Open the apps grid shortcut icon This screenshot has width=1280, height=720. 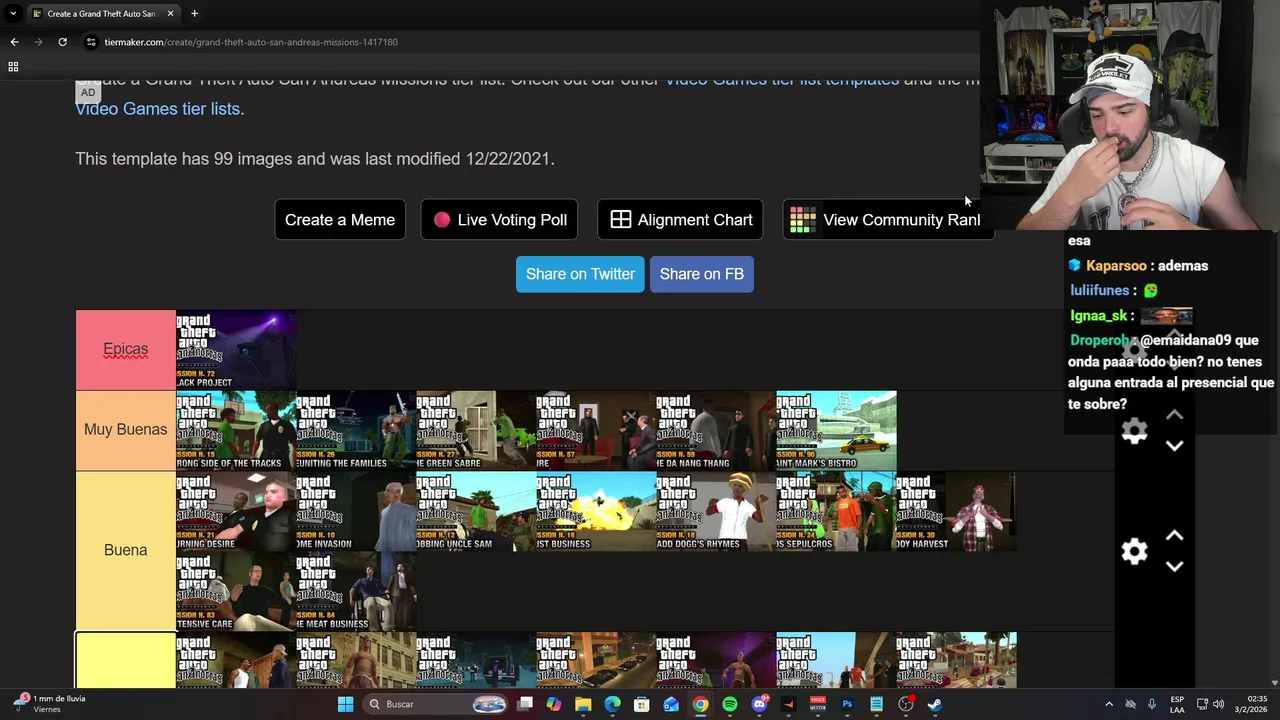tap(13, 67)
